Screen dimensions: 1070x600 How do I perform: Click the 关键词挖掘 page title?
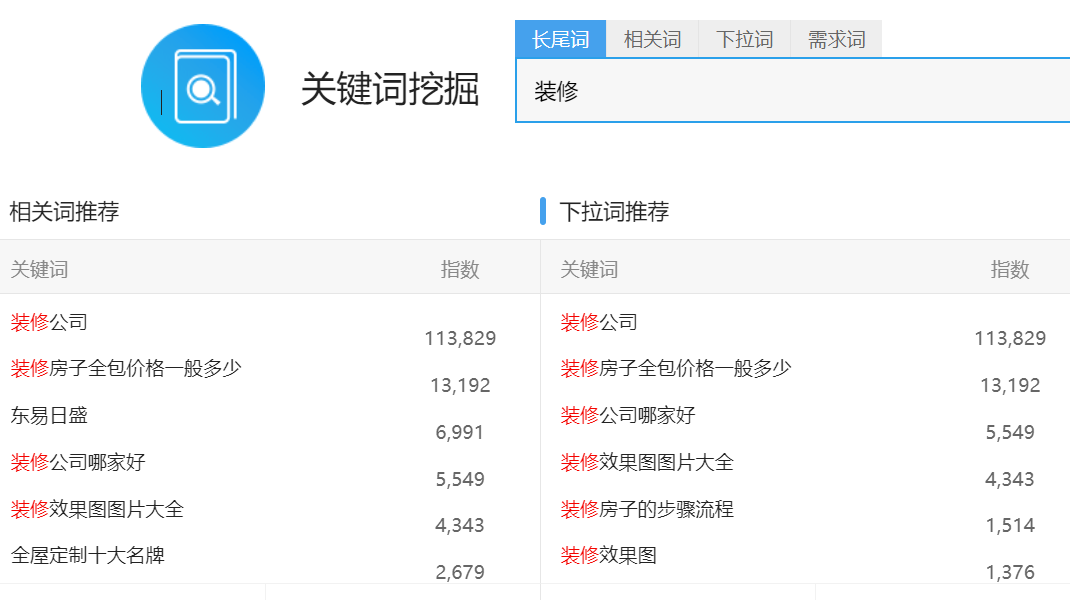[x=390, y=89]
